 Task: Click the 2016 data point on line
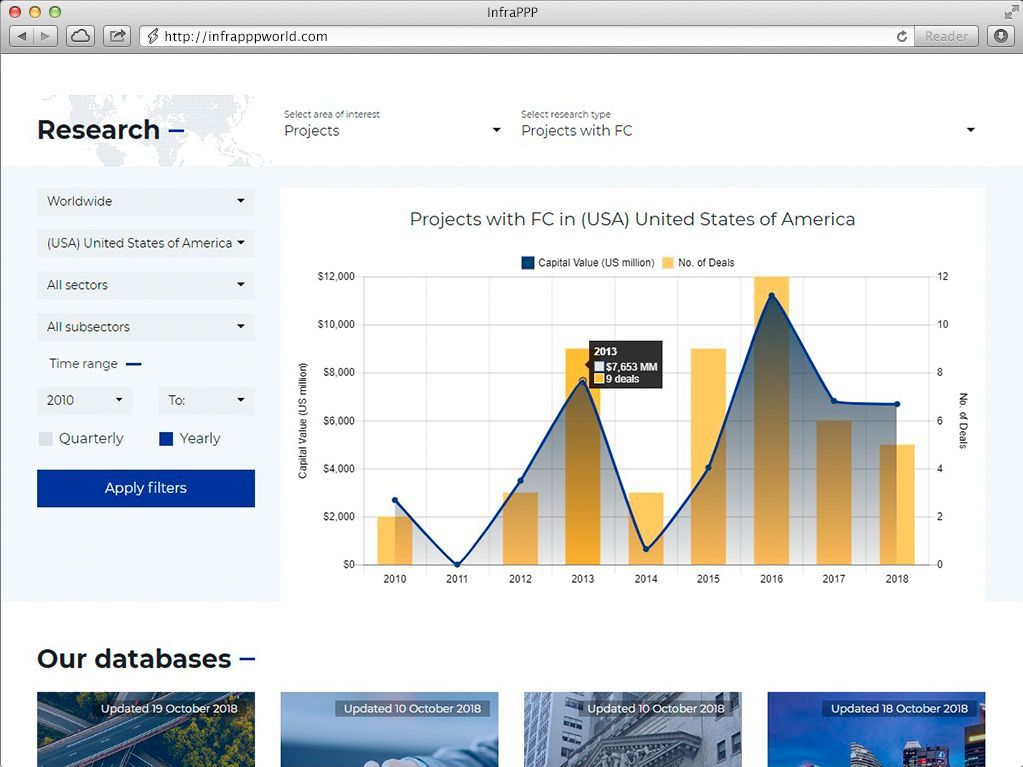point(771,295)
